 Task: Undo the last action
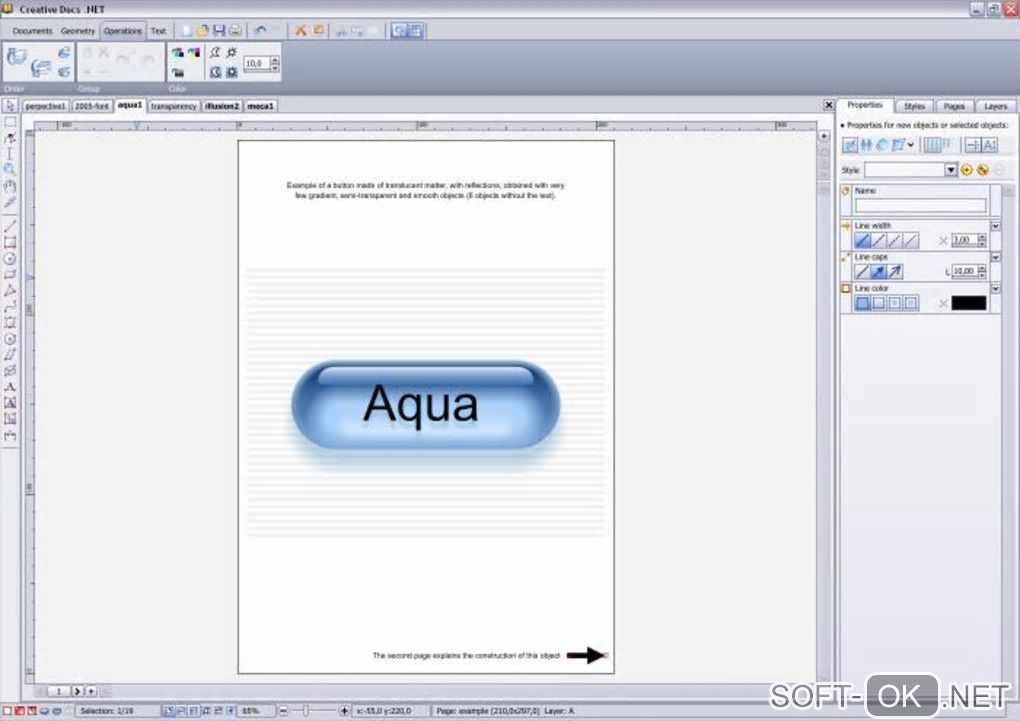(x=260, y=31)
